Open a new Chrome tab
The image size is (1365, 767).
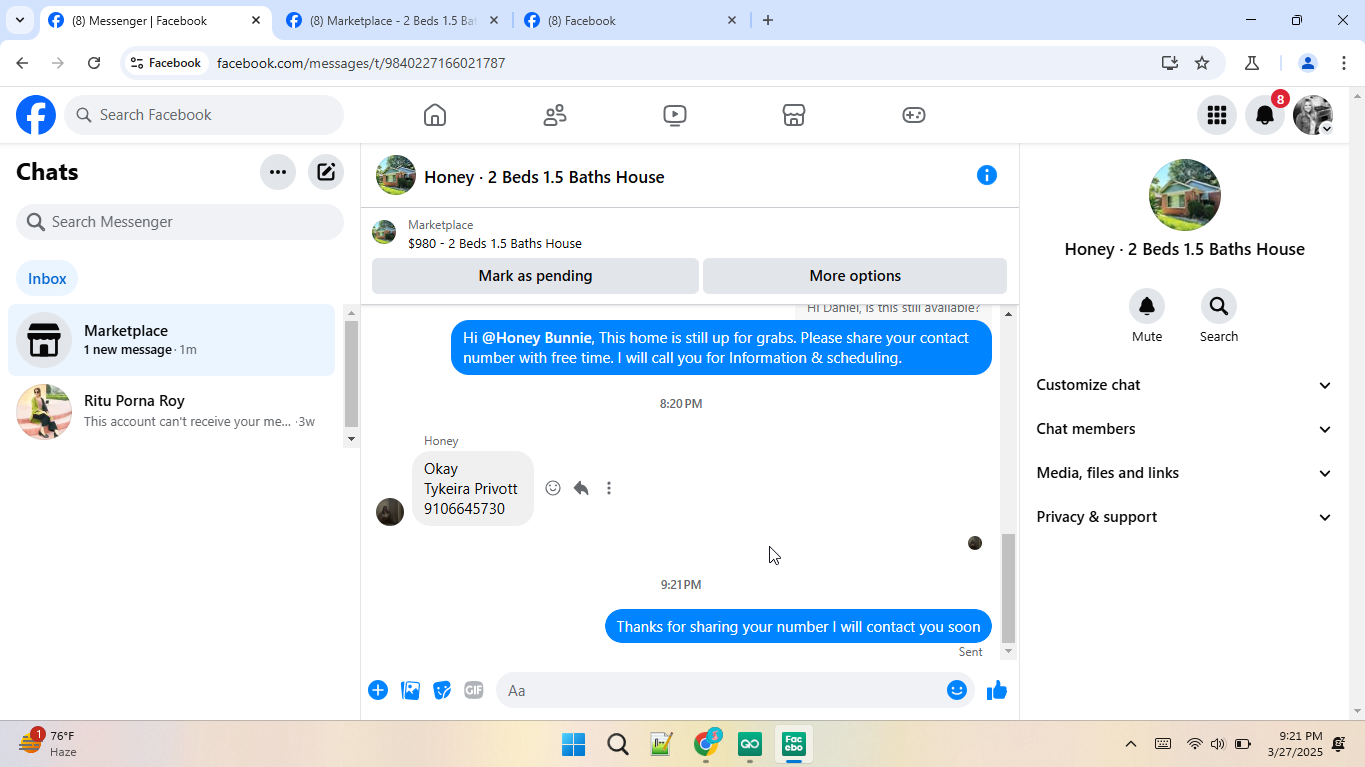pyautogui.click(x=768, y=20)
